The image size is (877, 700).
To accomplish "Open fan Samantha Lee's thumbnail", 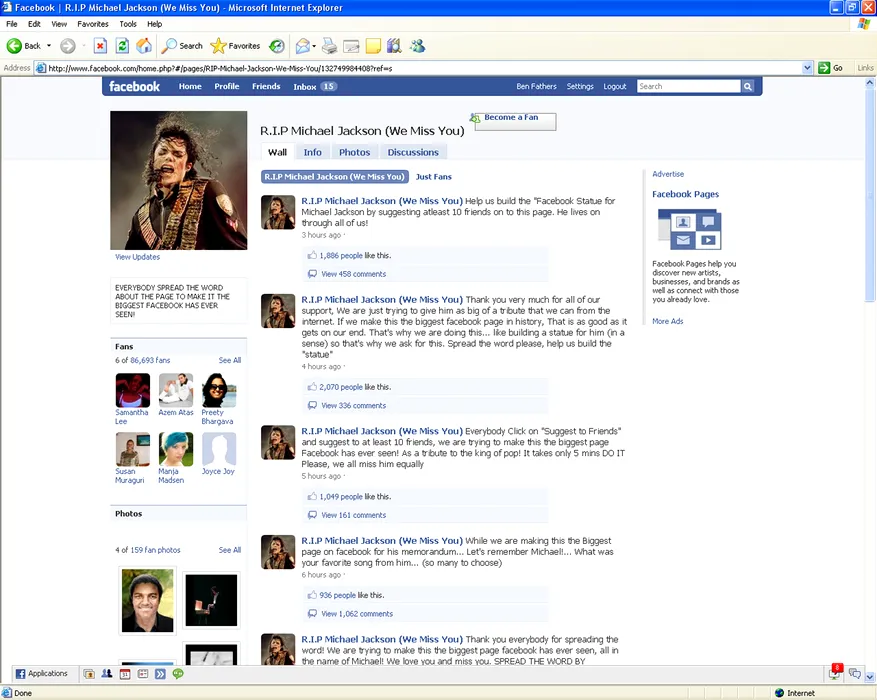I will [133, 390].
